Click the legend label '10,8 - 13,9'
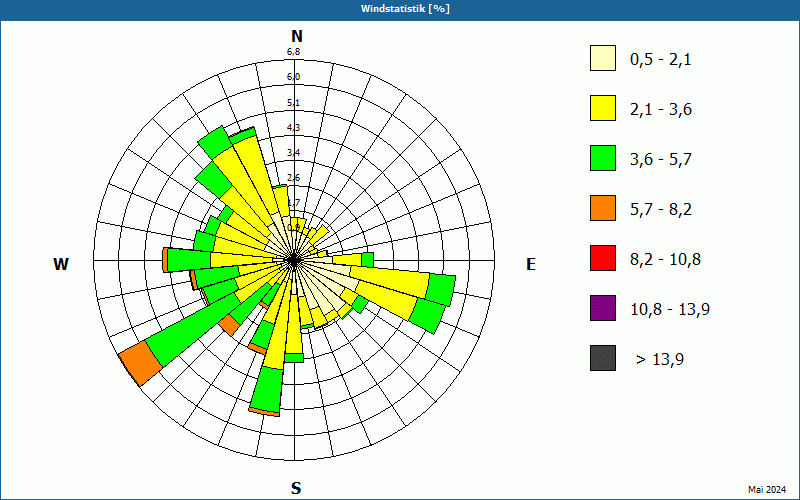 click(670, 310)
